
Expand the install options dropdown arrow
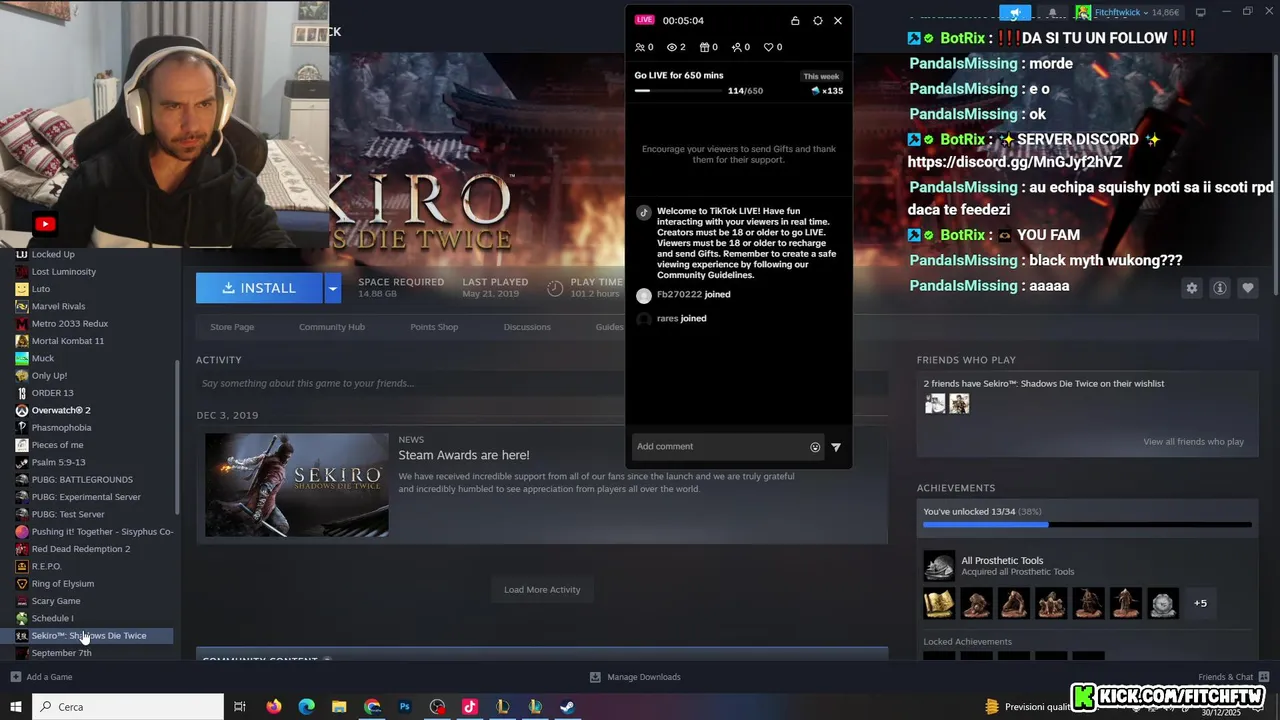click(333, 288)
